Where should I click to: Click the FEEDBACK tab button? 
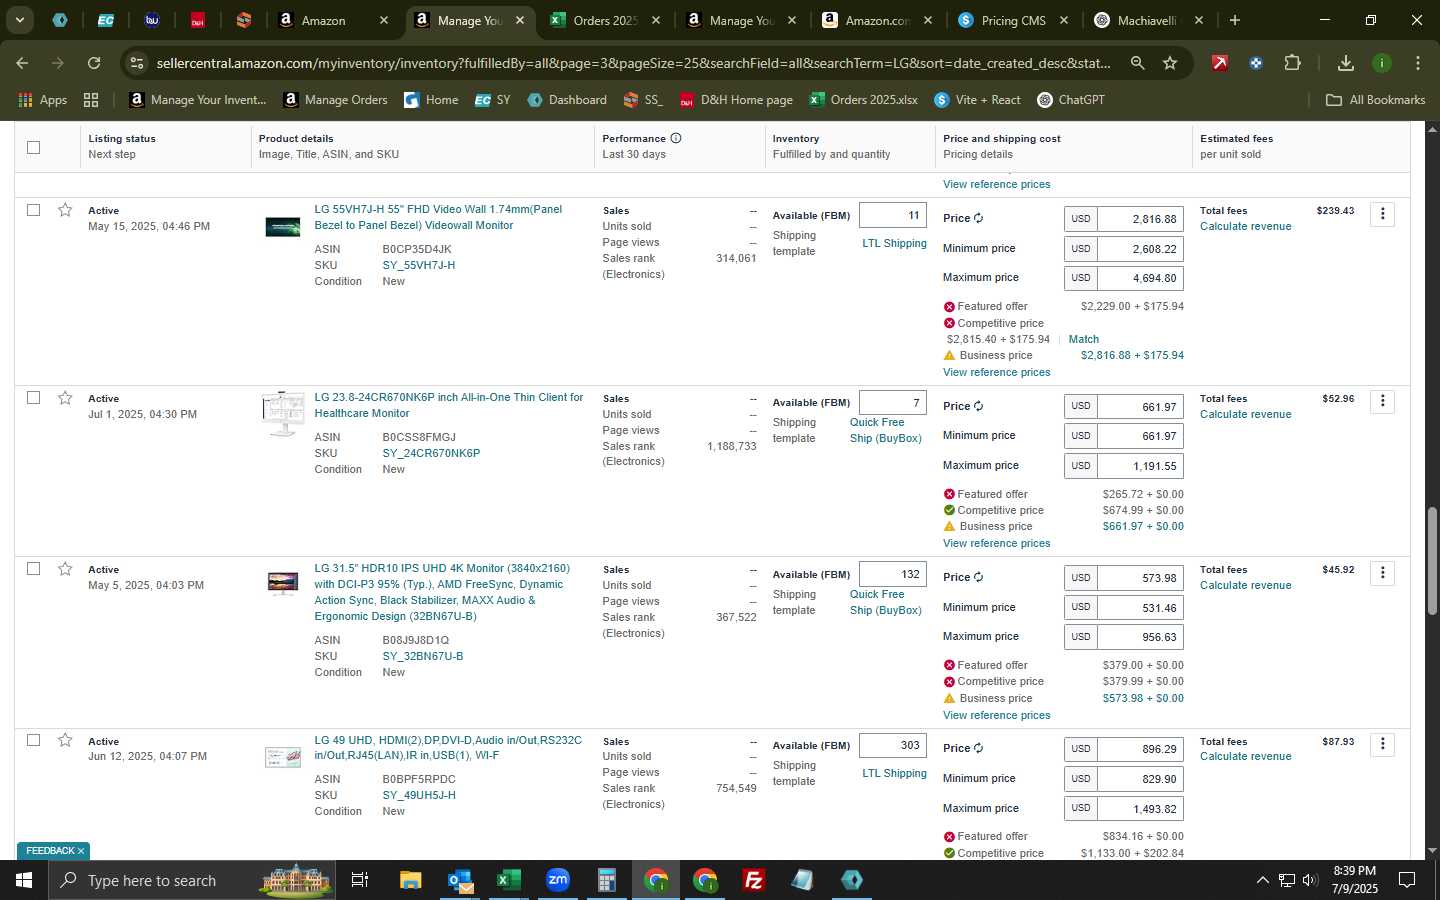pos(53,851)
